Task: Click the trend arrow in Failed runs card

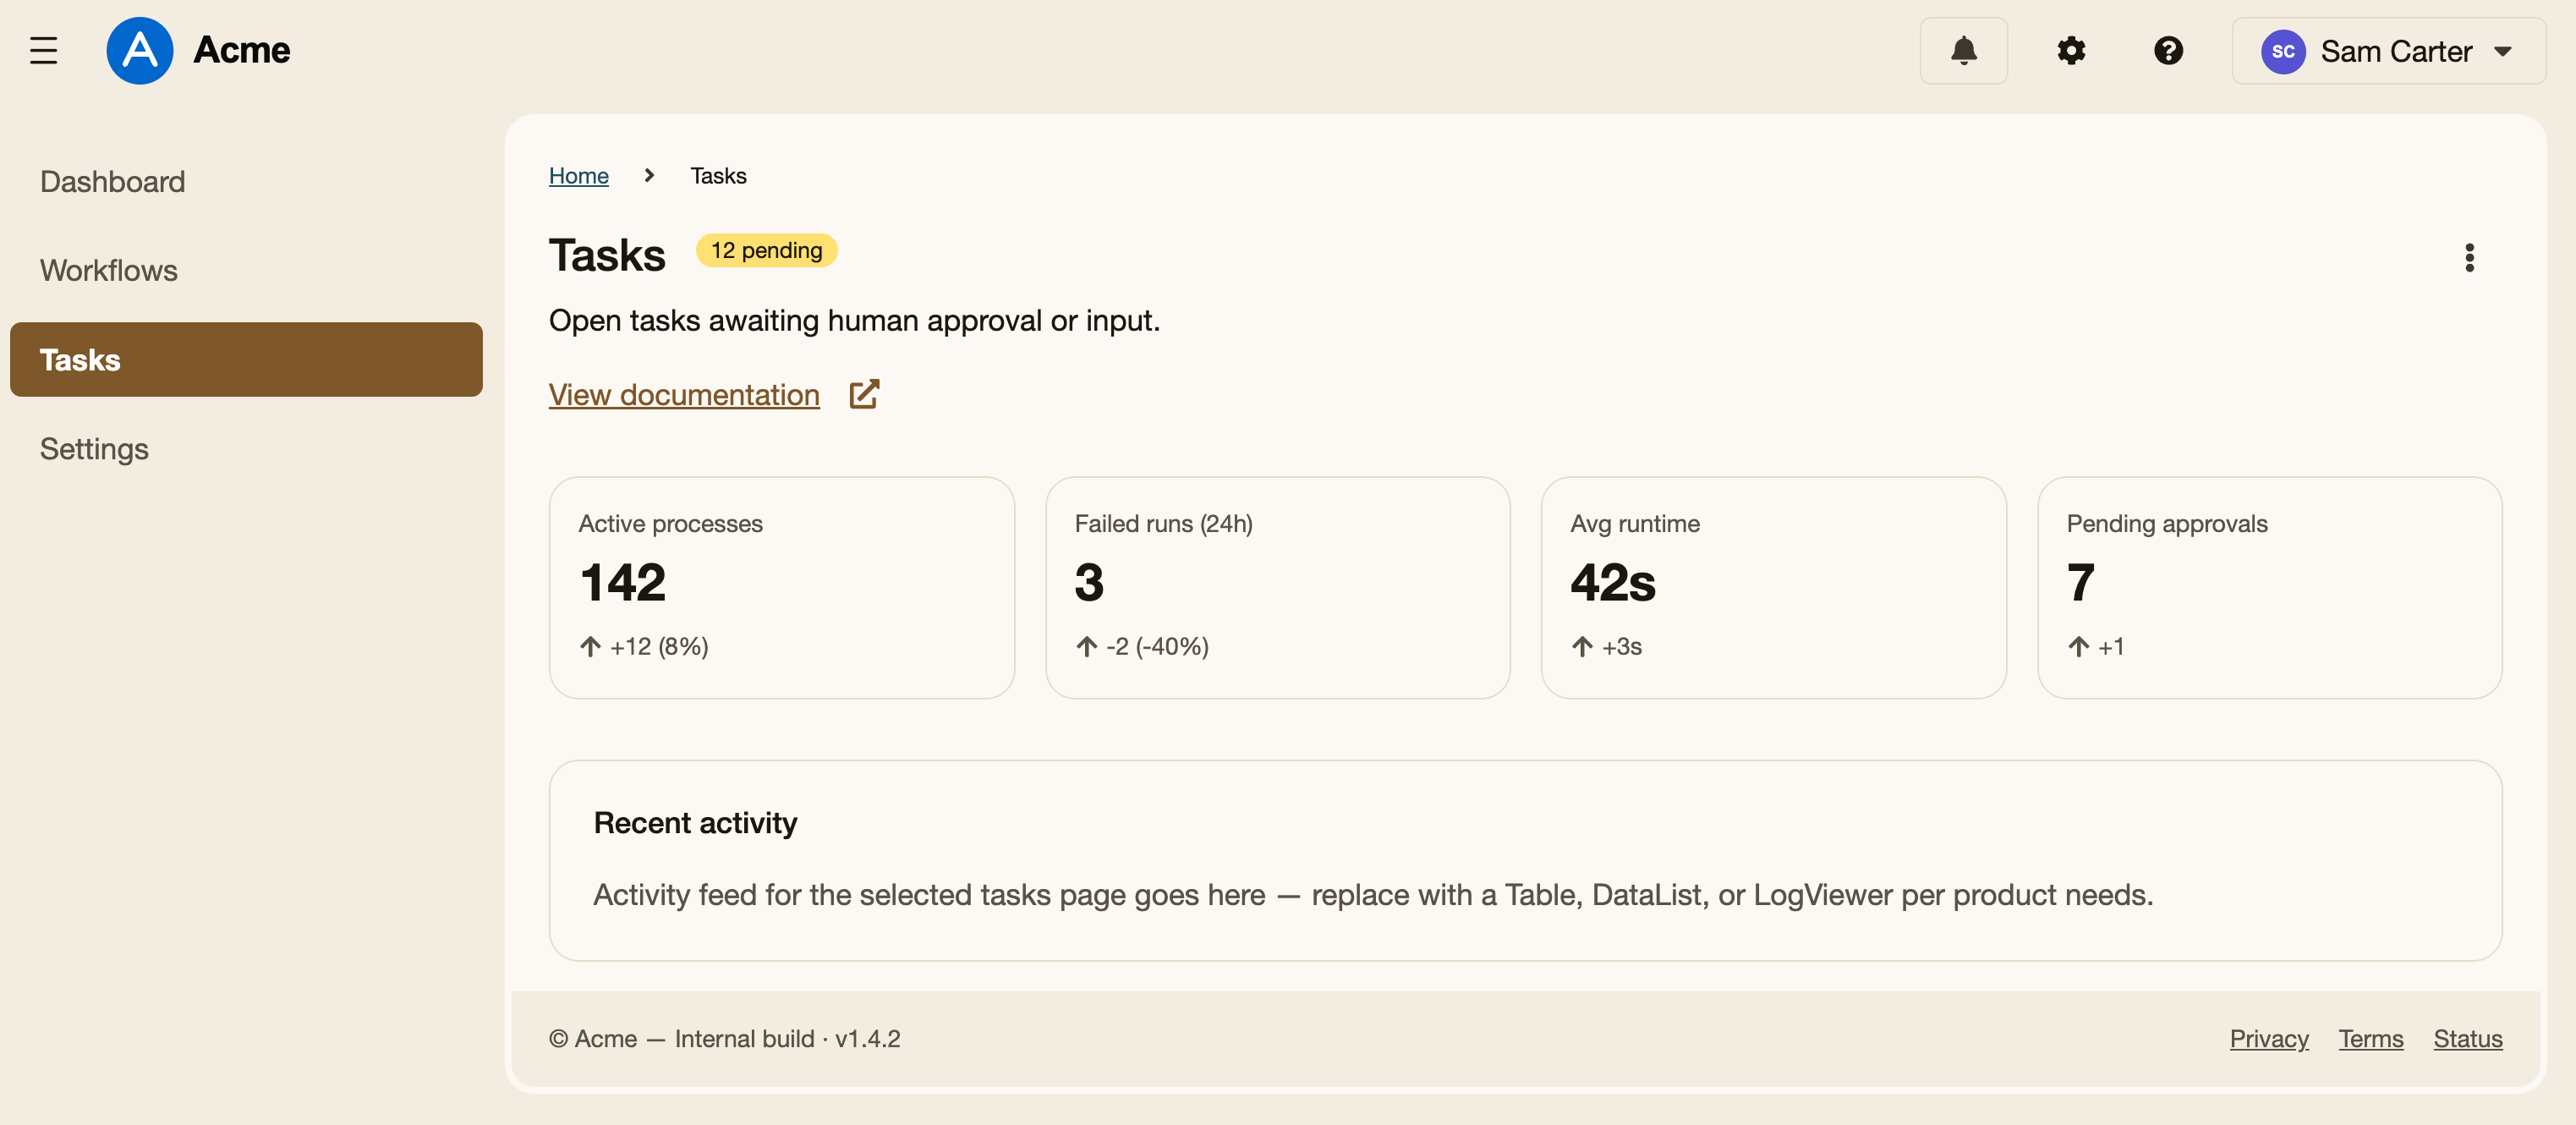Action: coord(1087,647)
